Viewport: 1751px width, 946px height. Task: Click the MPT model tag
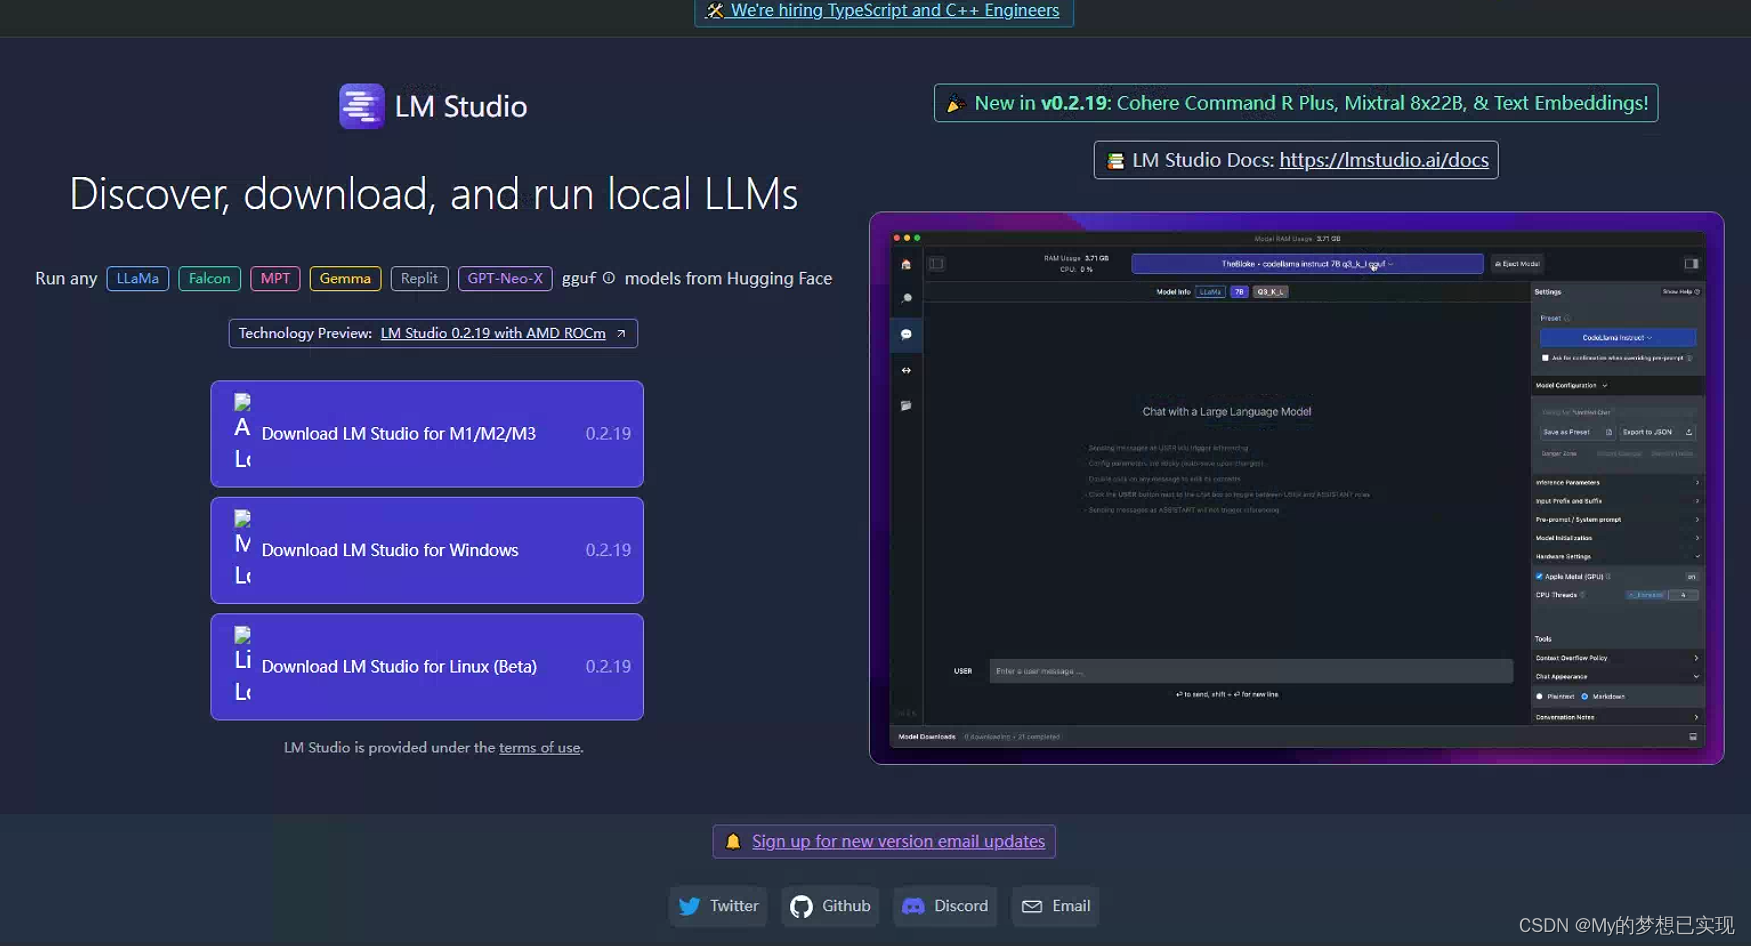point(275,278)
